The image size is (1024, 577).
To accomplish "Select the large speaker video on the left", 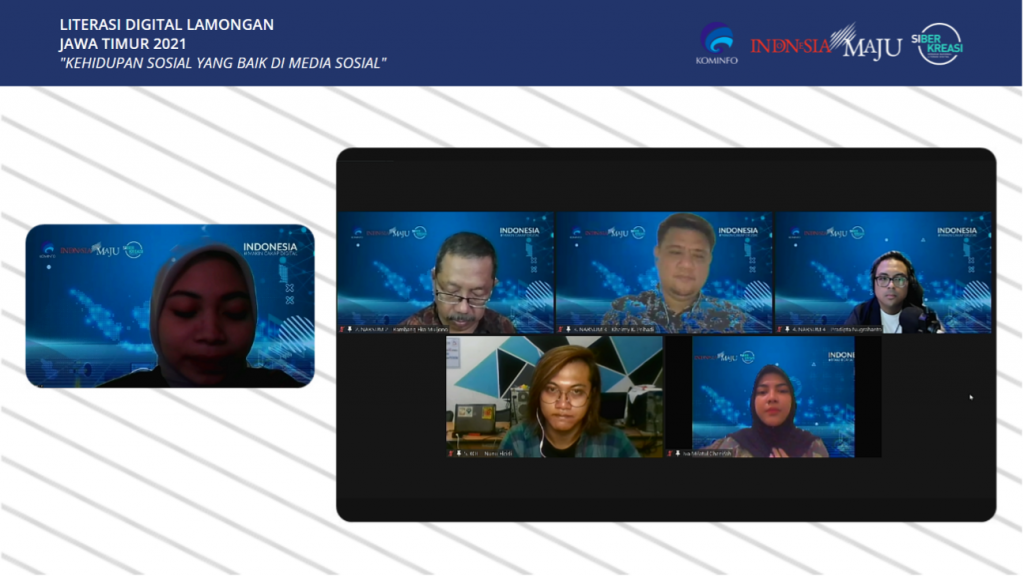I will [x=170, y=305].
